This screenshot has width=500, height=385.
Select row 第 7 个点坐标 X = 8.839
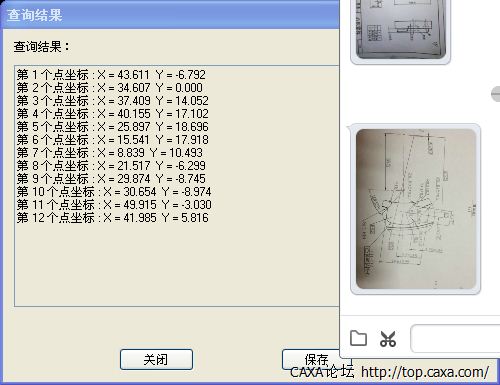point(110,152)
